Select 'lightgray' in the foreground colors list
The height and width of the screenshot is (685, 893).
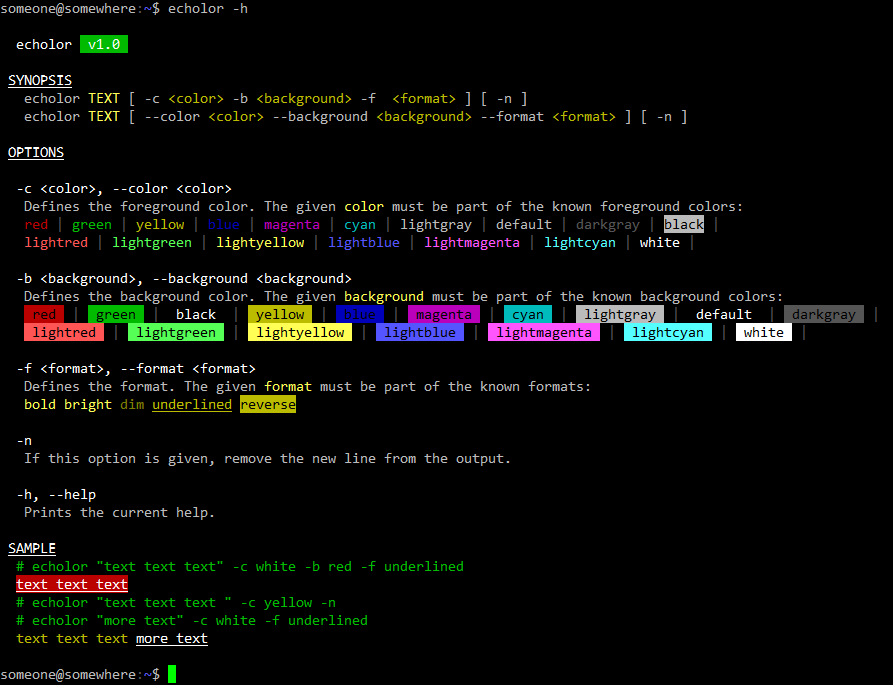click(436, 224)
